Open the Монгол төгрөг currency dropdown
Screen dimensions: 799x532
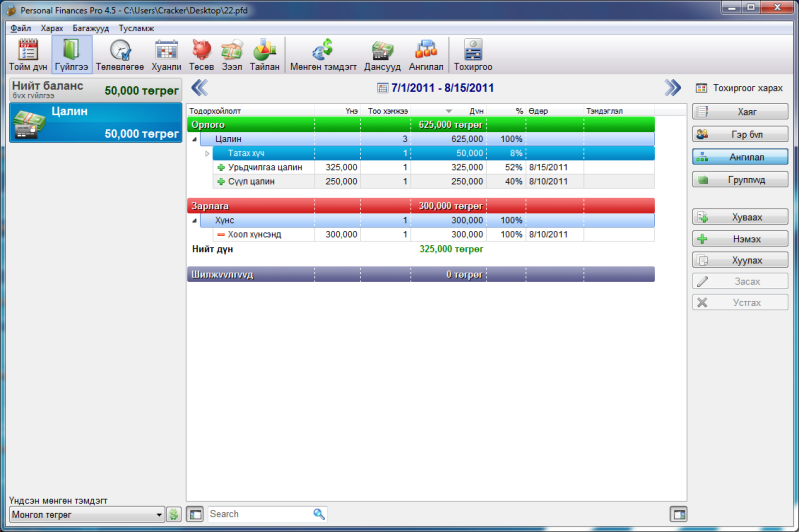pyautogui.click(x=85, y=514)
